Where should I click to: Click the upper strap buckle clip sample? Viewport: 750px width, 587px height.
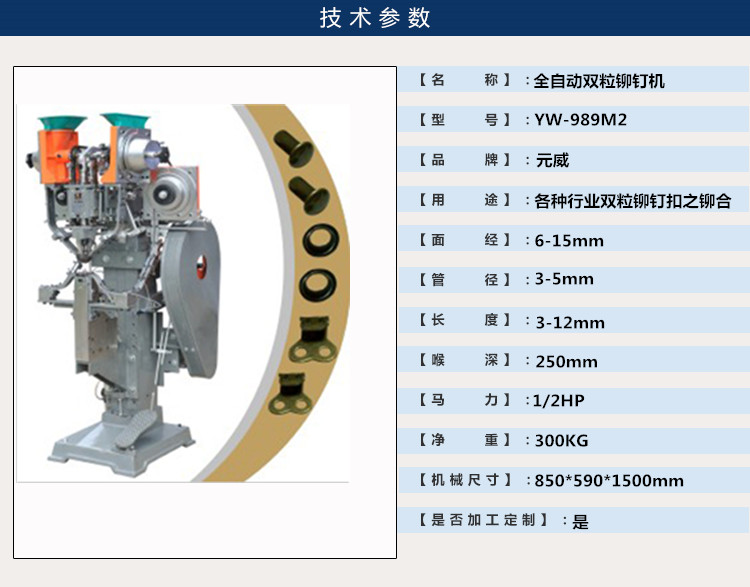(x=313, y=339)
